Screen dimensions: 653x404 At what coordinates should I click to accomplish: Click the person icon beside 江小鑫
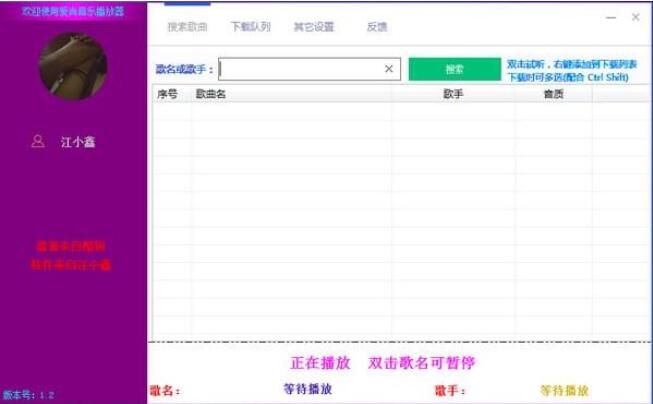(x=38, y=142)
